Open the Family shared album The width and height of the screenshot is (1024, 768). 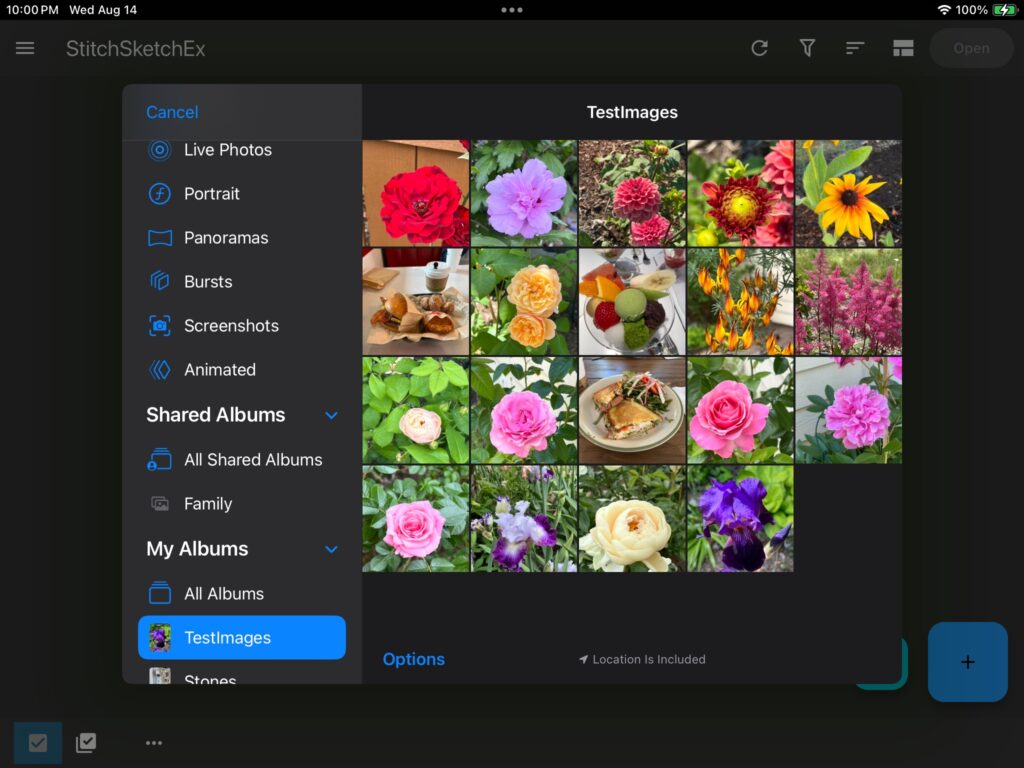(208, 504)
